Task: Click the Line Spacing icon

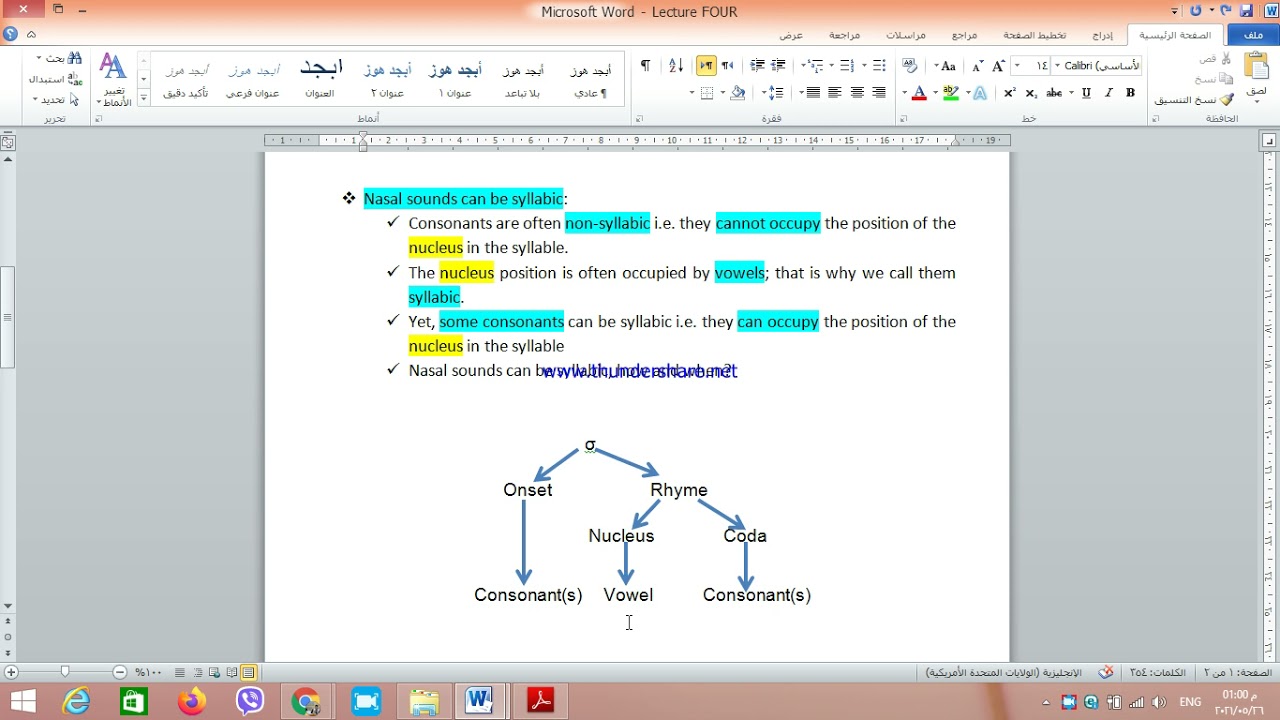Action: coord(775,93)
